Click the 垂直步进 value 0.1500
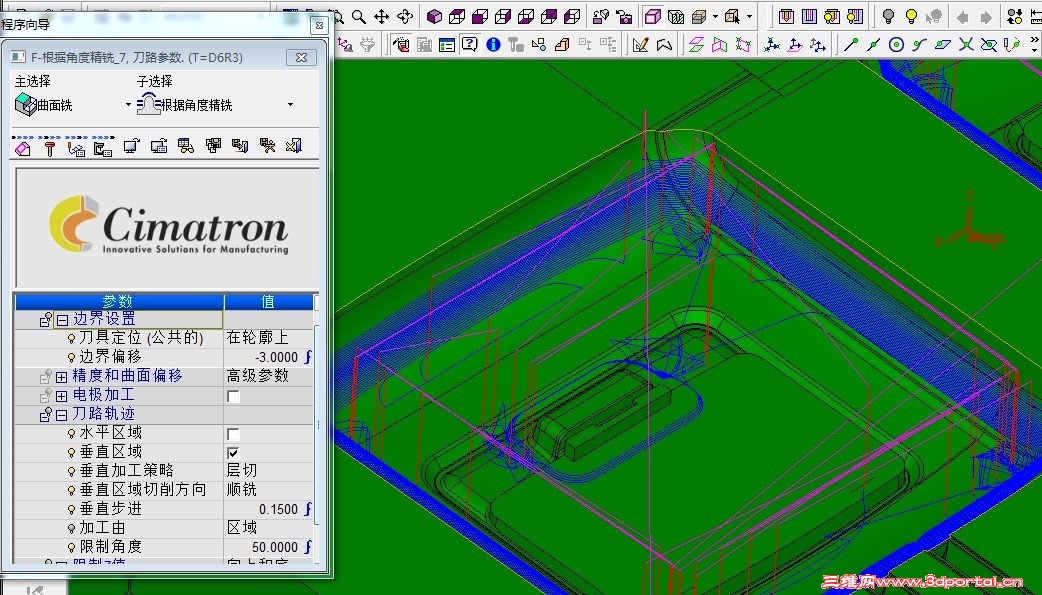The width and height of the screenshot is (1042, 595). 278,509
